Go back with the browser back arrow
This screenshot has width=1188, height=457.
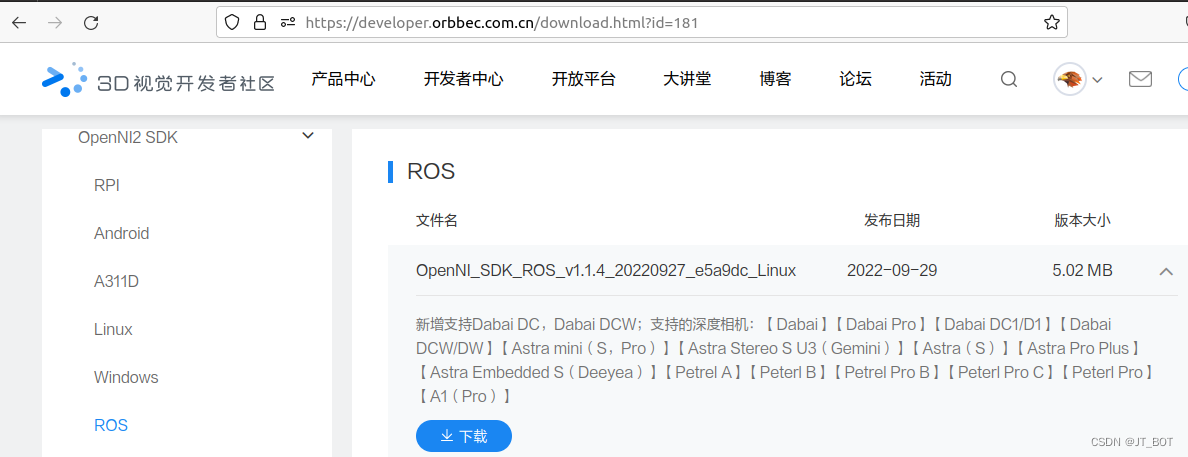(x=19, y=23)
